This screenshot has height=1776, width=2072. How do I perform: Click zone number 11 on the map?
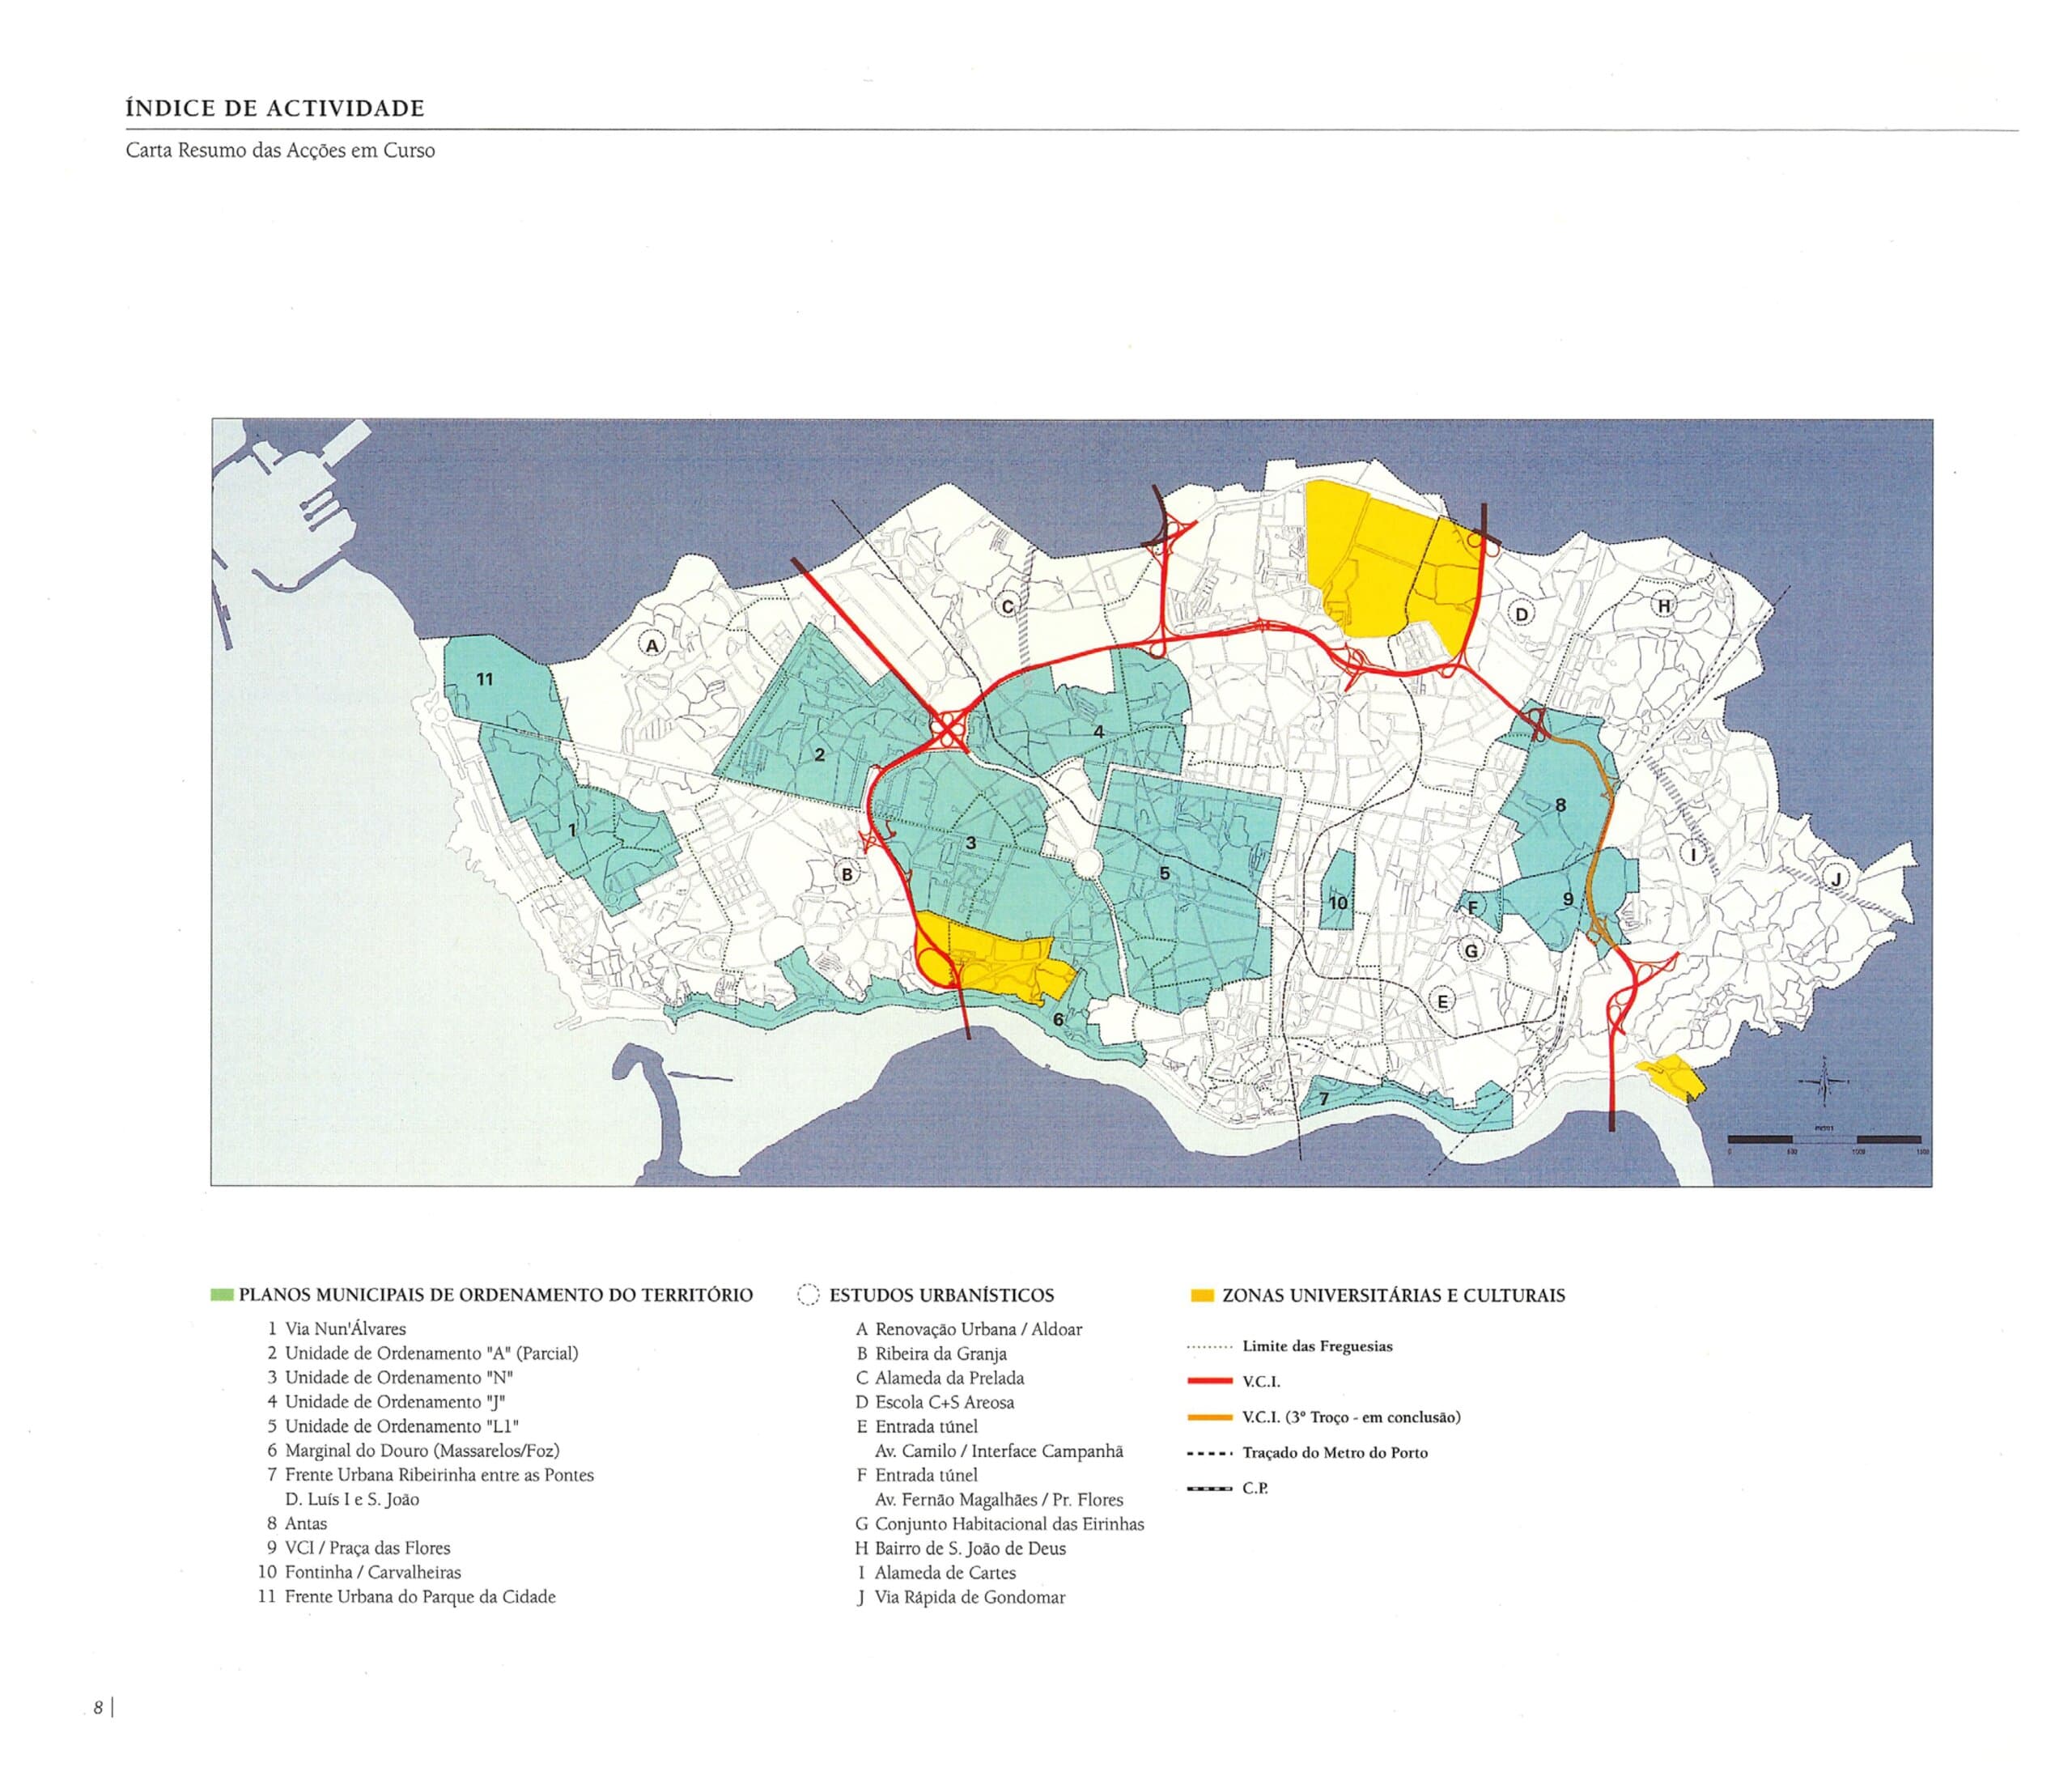coord(484,680)
